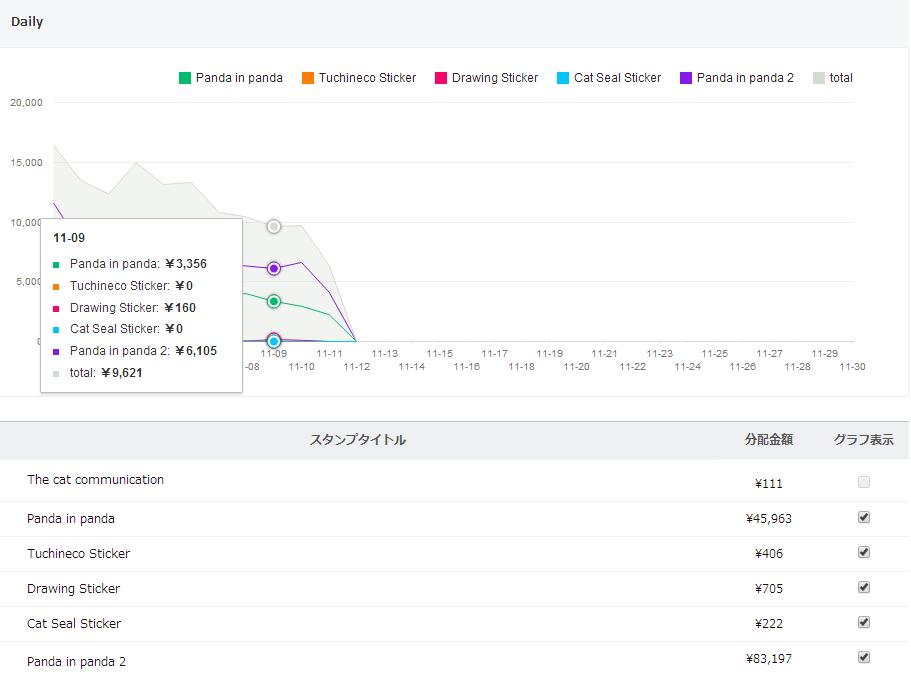
Task: Click Panda in panda 2 purple legend swatch
Action: tap(686, 78)
